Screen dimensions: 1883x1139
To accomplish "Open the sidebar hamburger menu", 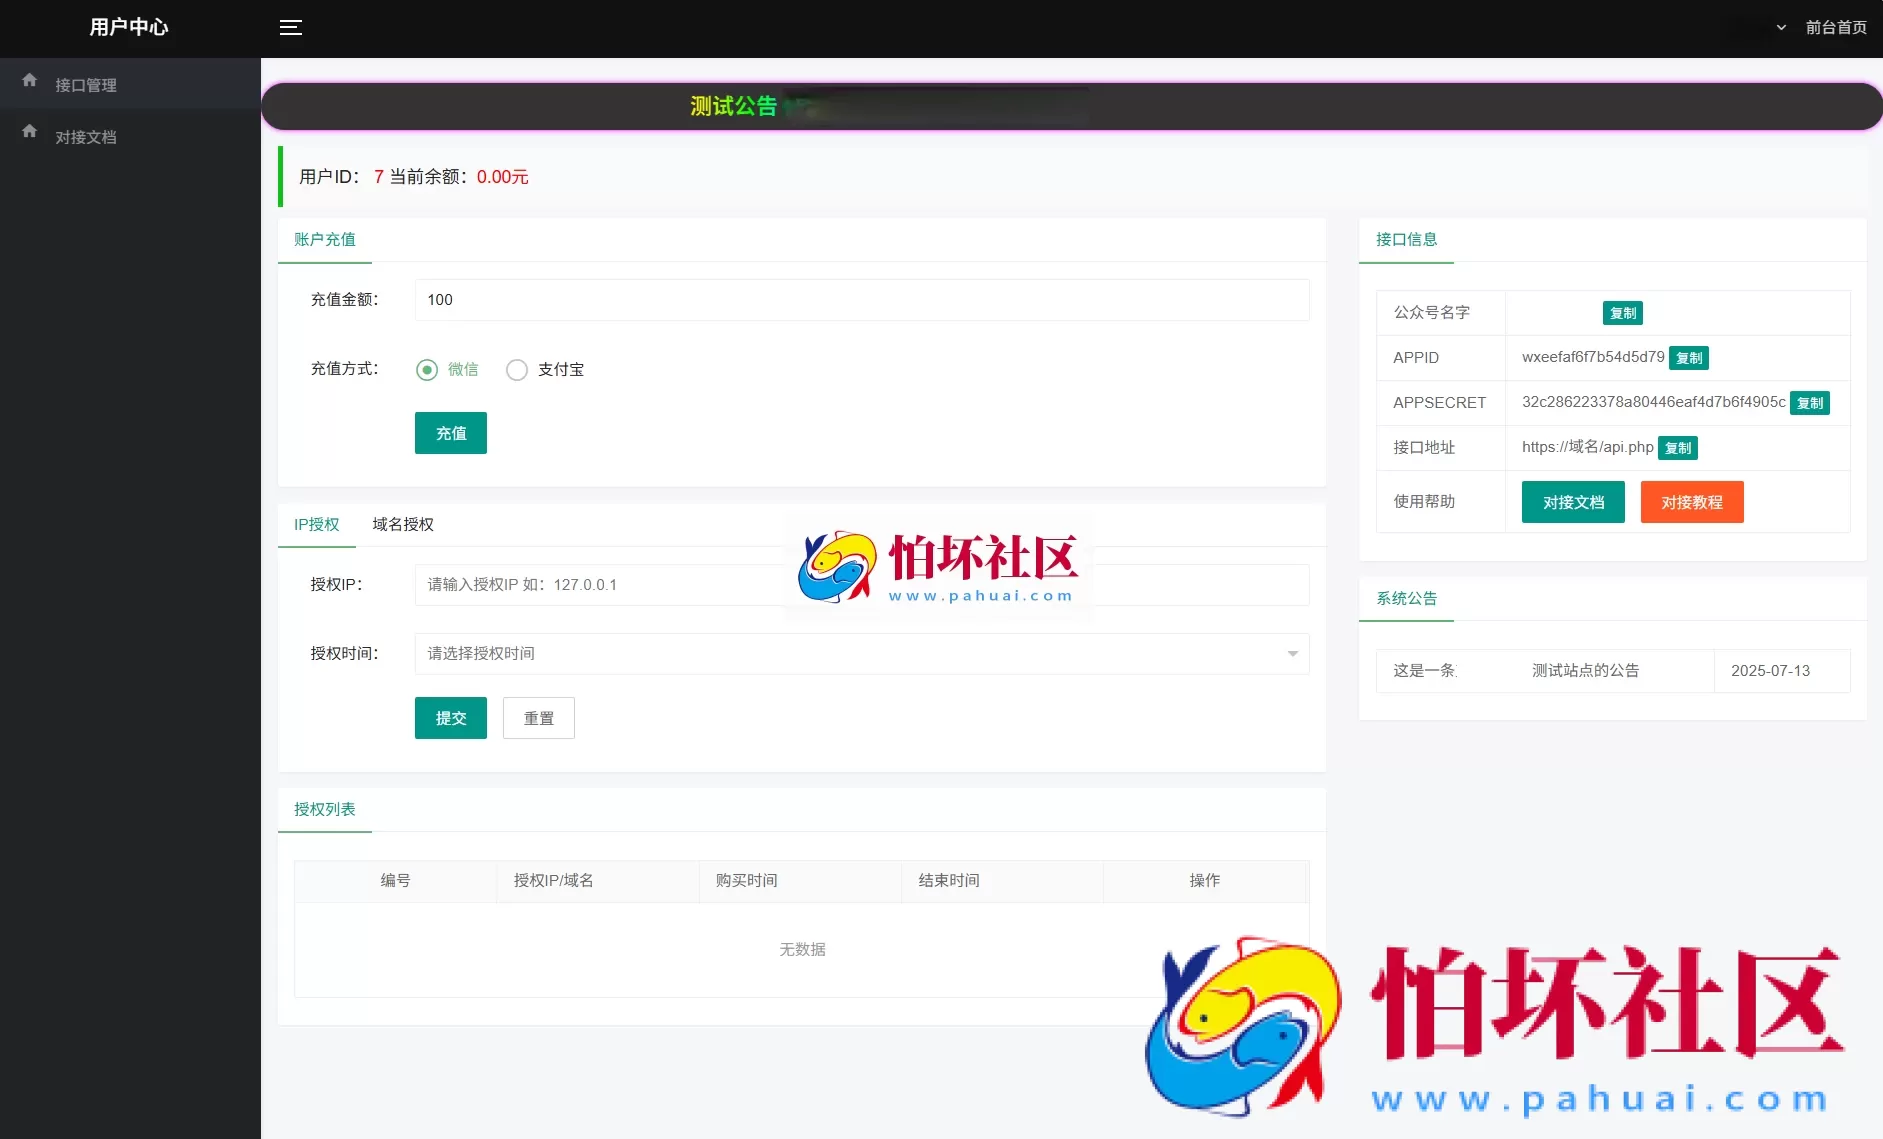I will [291, 28].
